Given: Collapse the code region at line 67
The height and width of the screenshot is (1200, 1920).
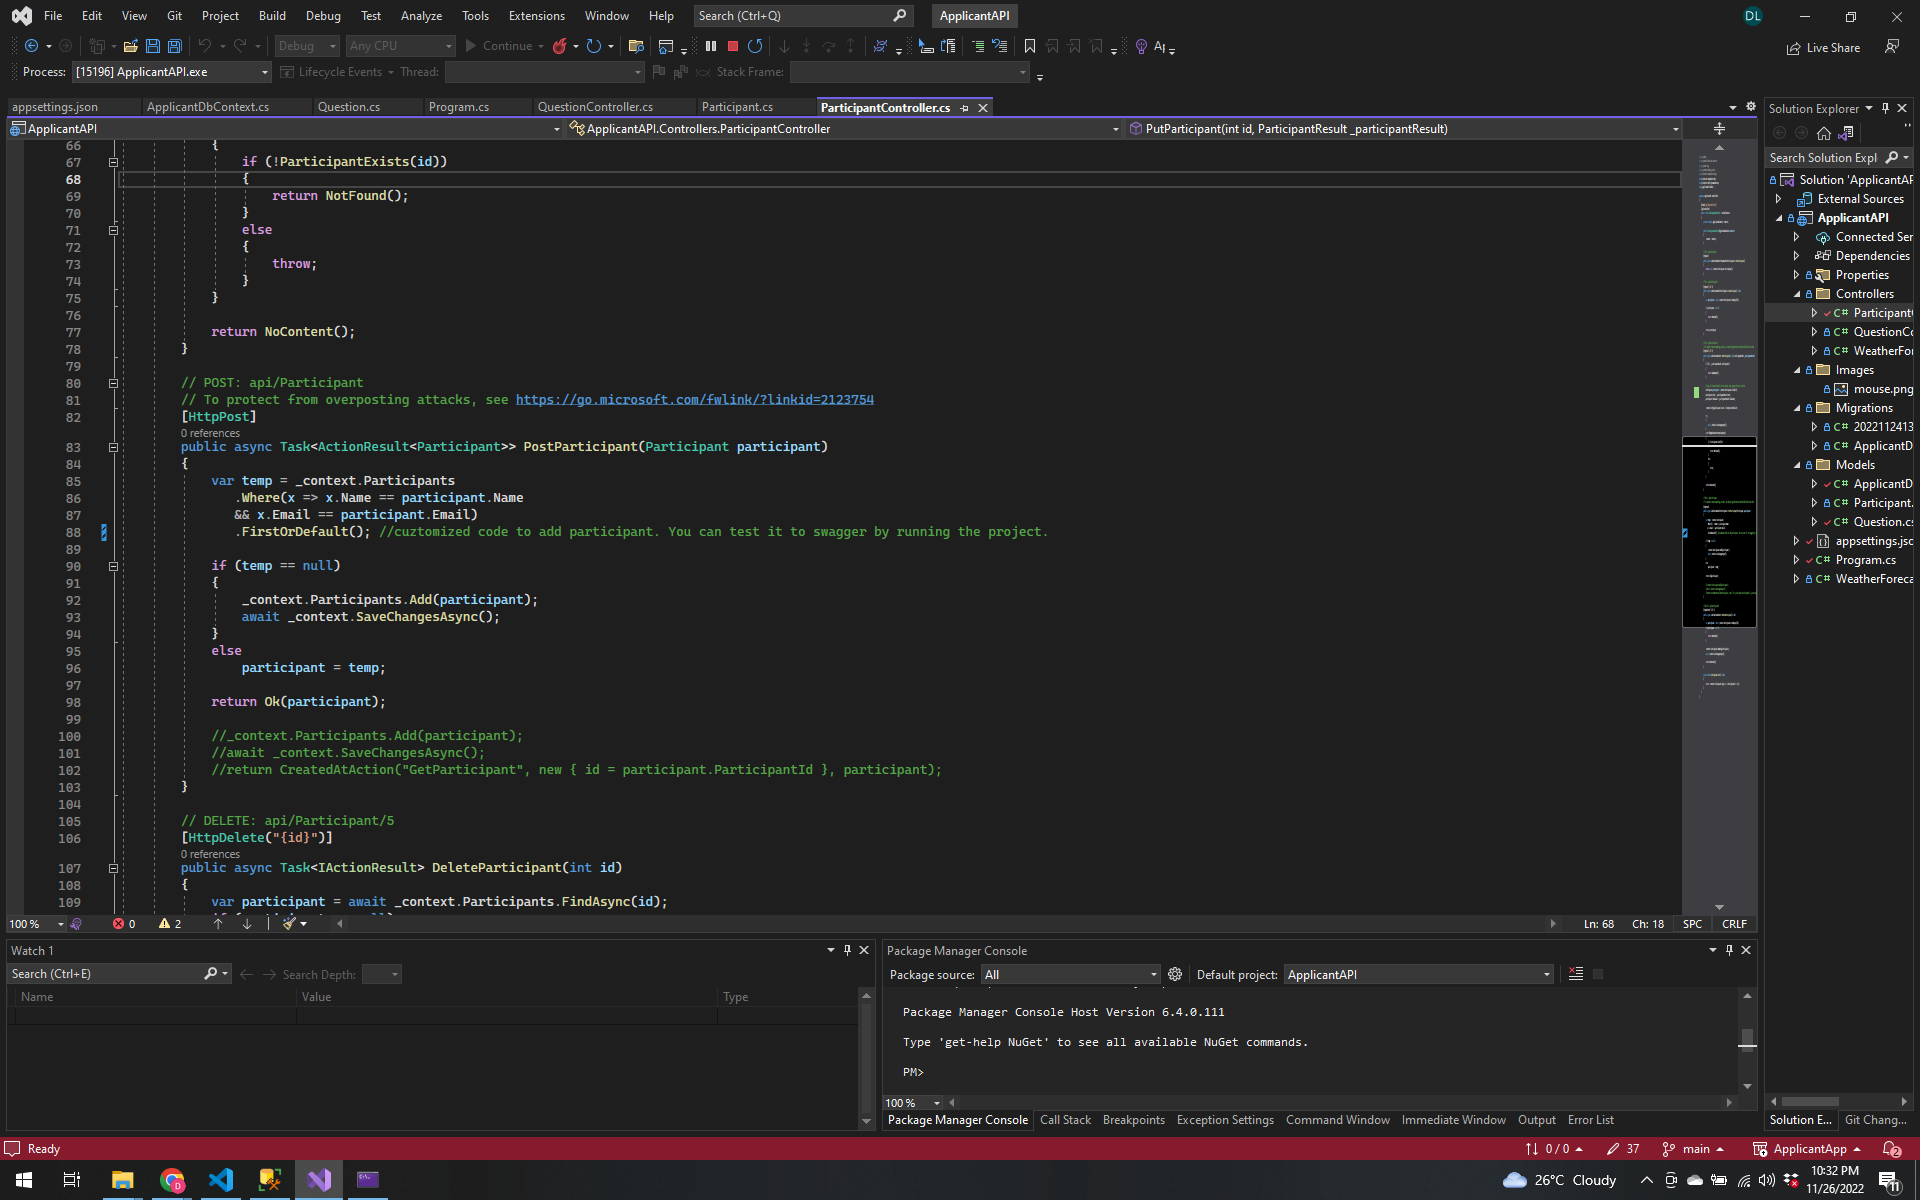Looking at the screenshot, I should coord(114,161).
